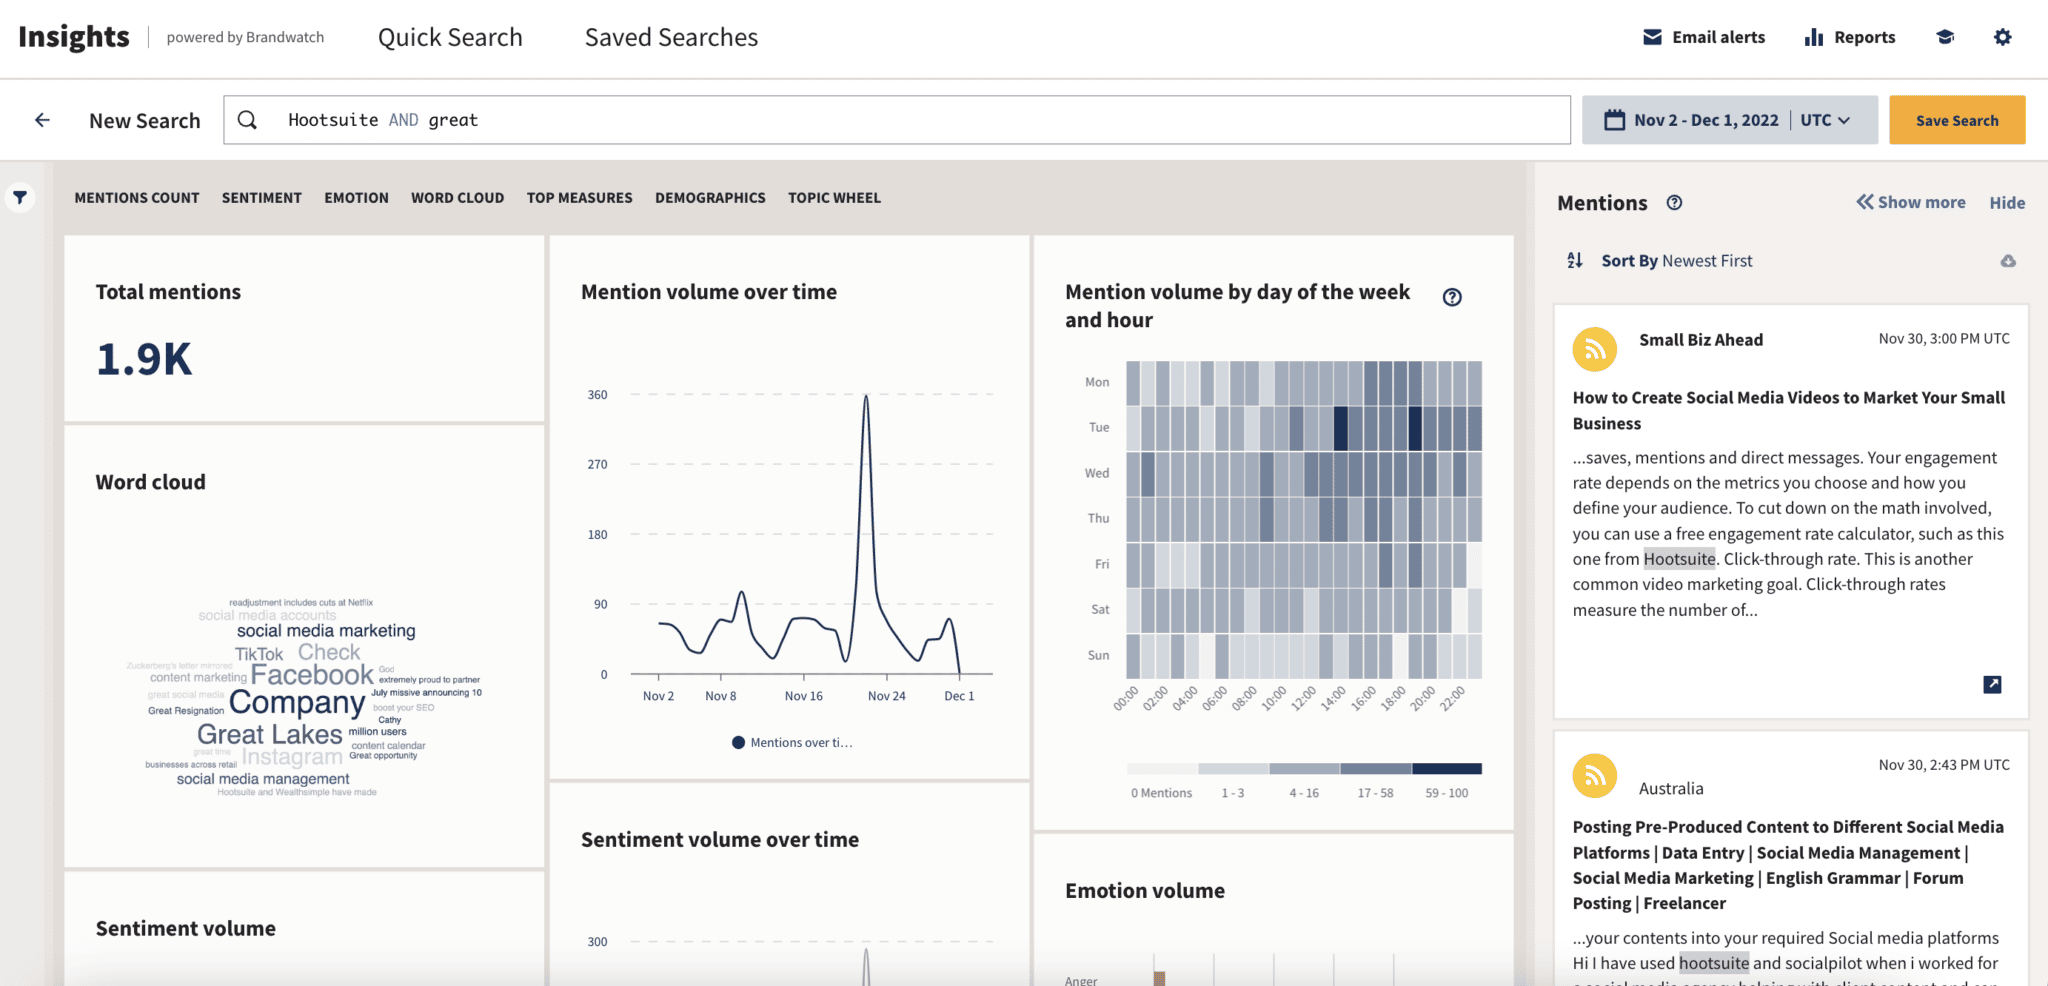
Task: Select the Demographics tab
Action: (x=710, y=197)
